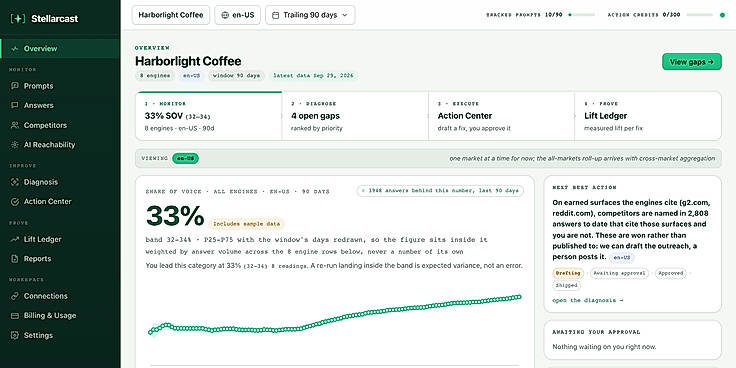Click the calendar icon beside Trailing 90 days
Viewport: 736px width, 368px height.
tap(276, 15)
